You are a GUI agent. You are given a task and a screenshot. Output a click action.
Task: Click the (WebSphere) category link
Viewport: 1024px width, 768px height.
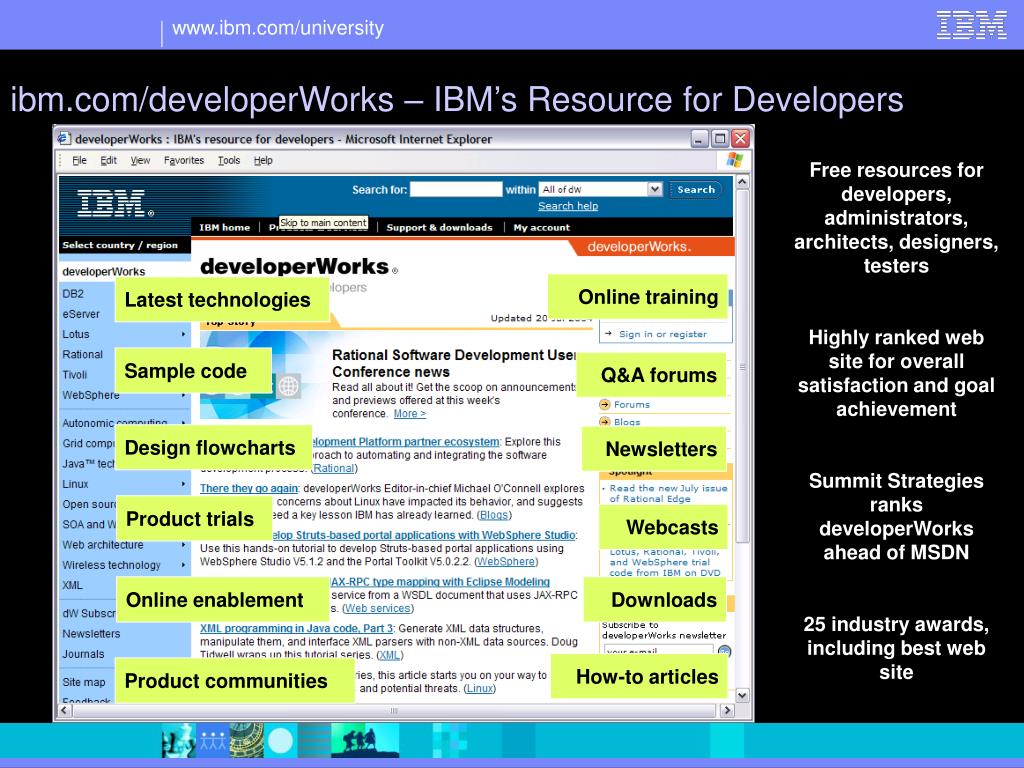point(506,561)
